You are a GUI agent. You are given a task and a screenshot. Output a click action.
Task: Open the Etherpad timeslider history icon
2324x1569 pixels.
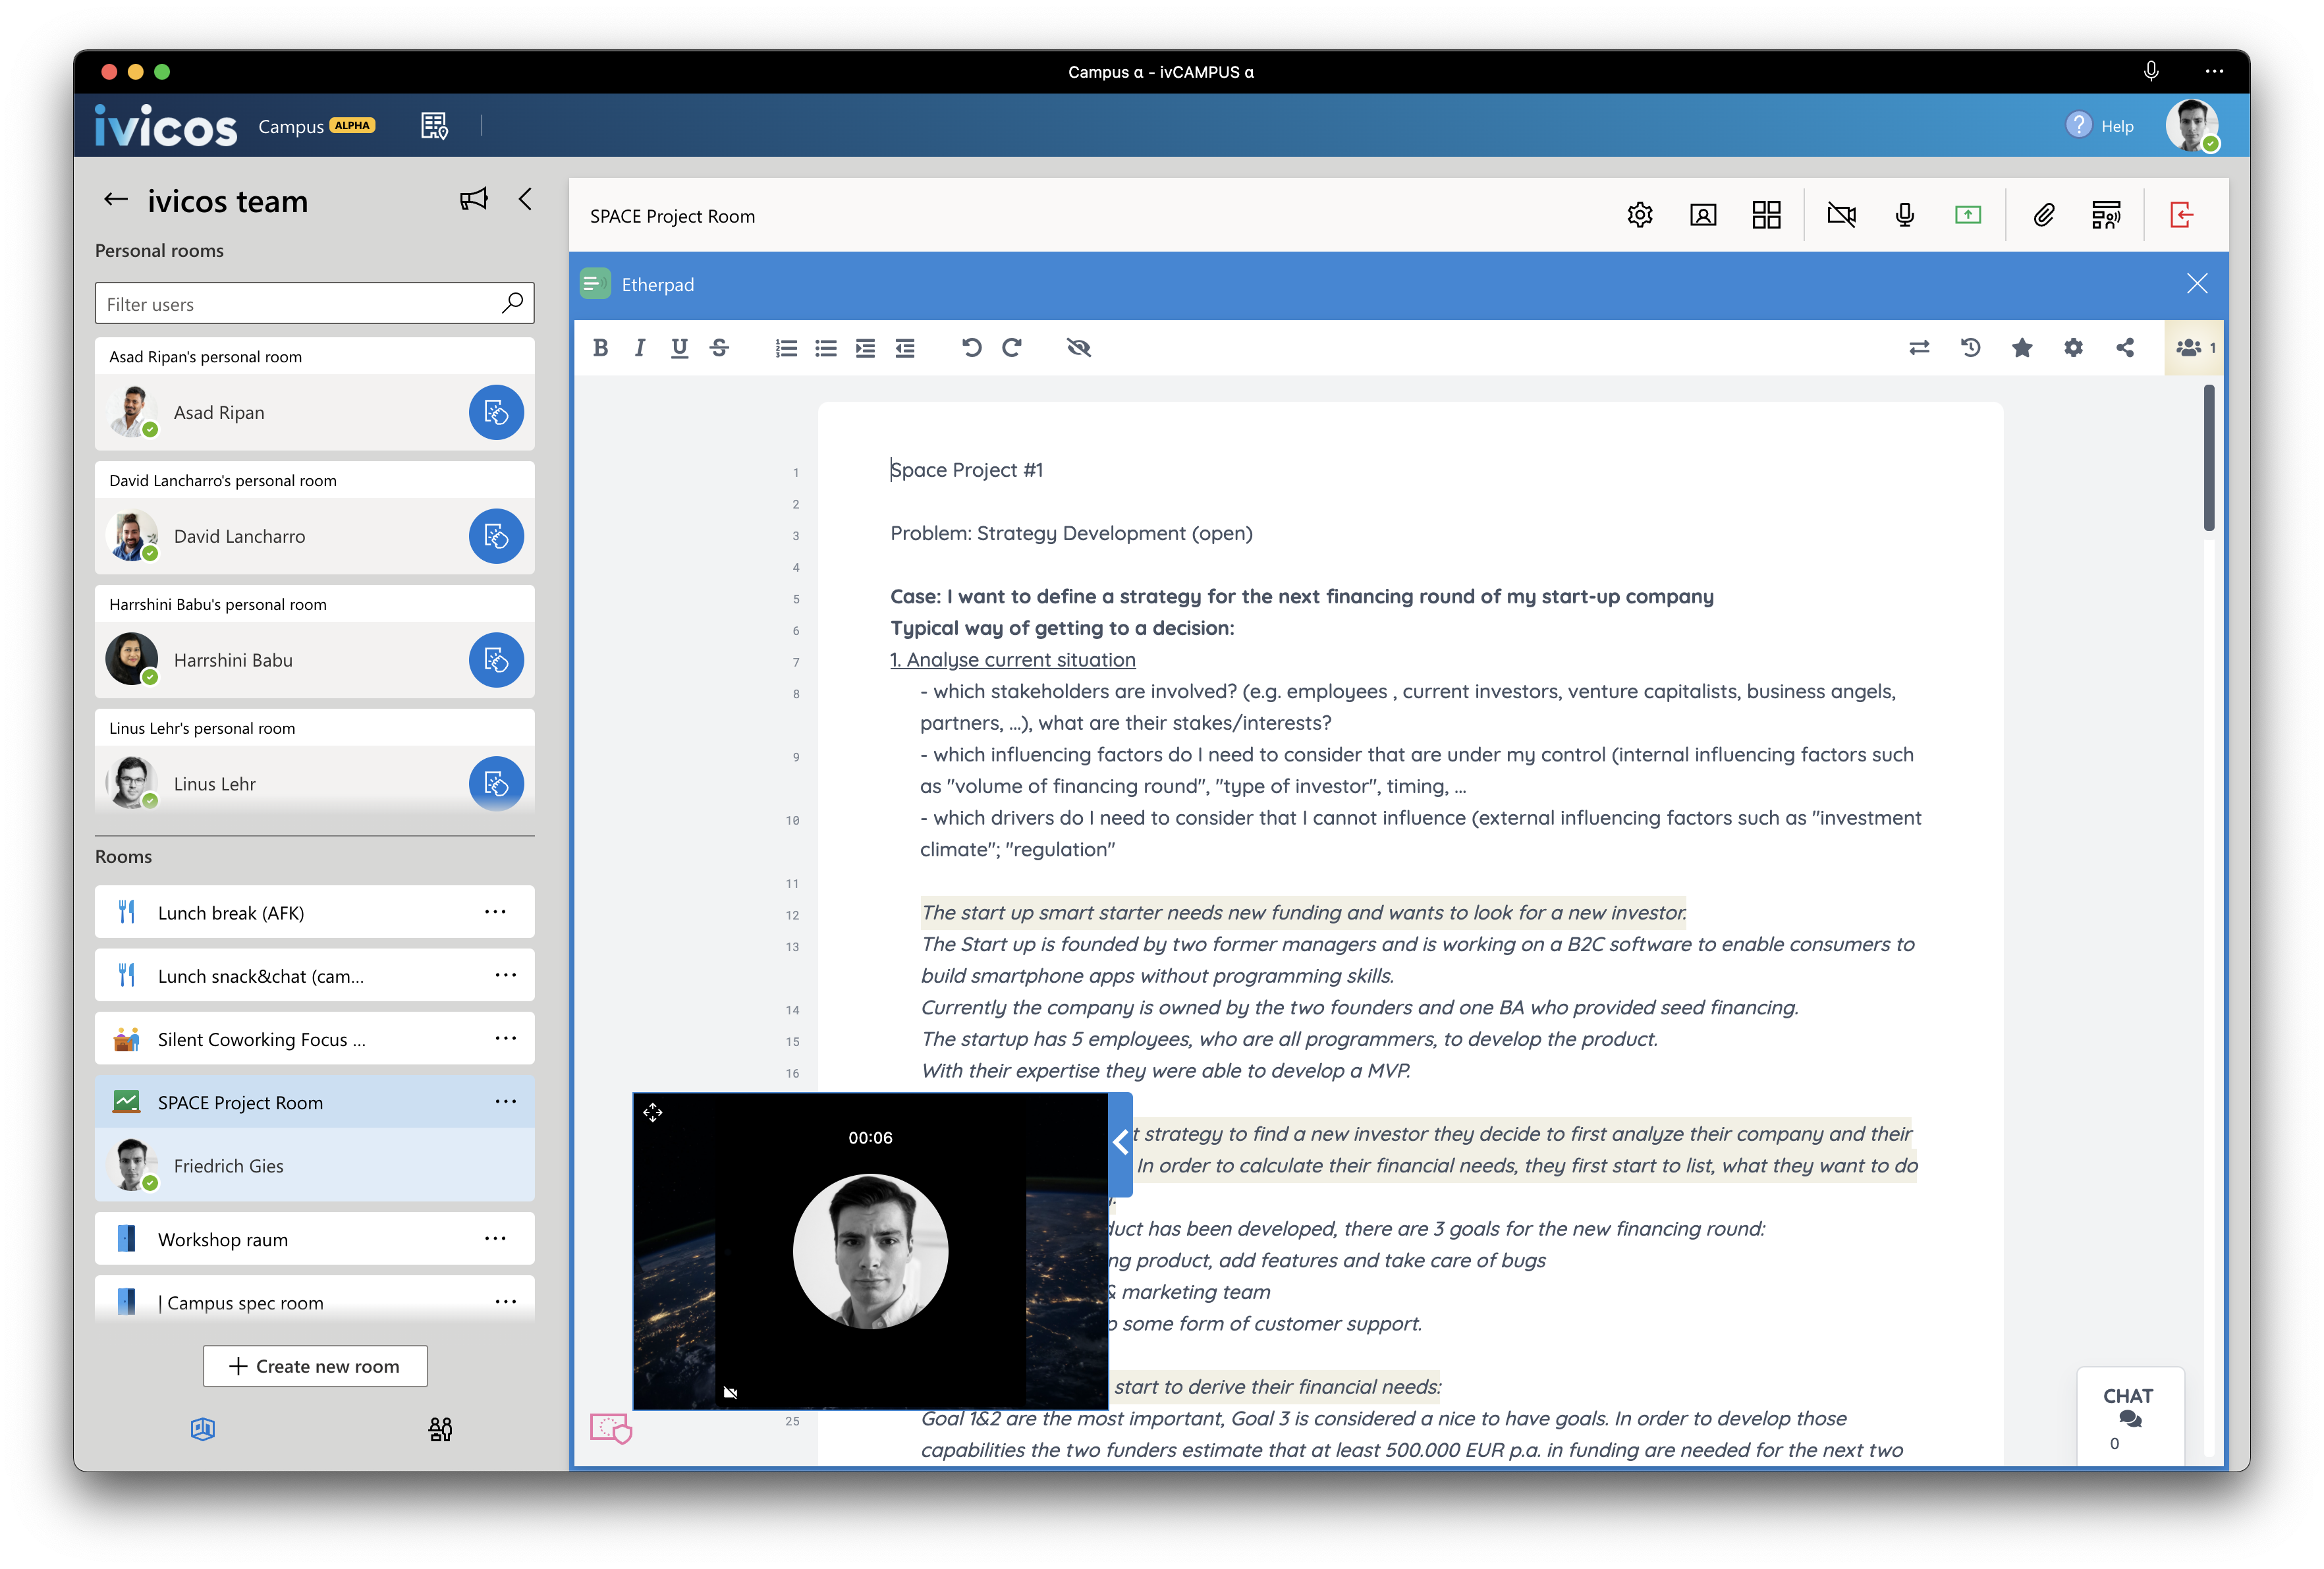(1970, 347)
